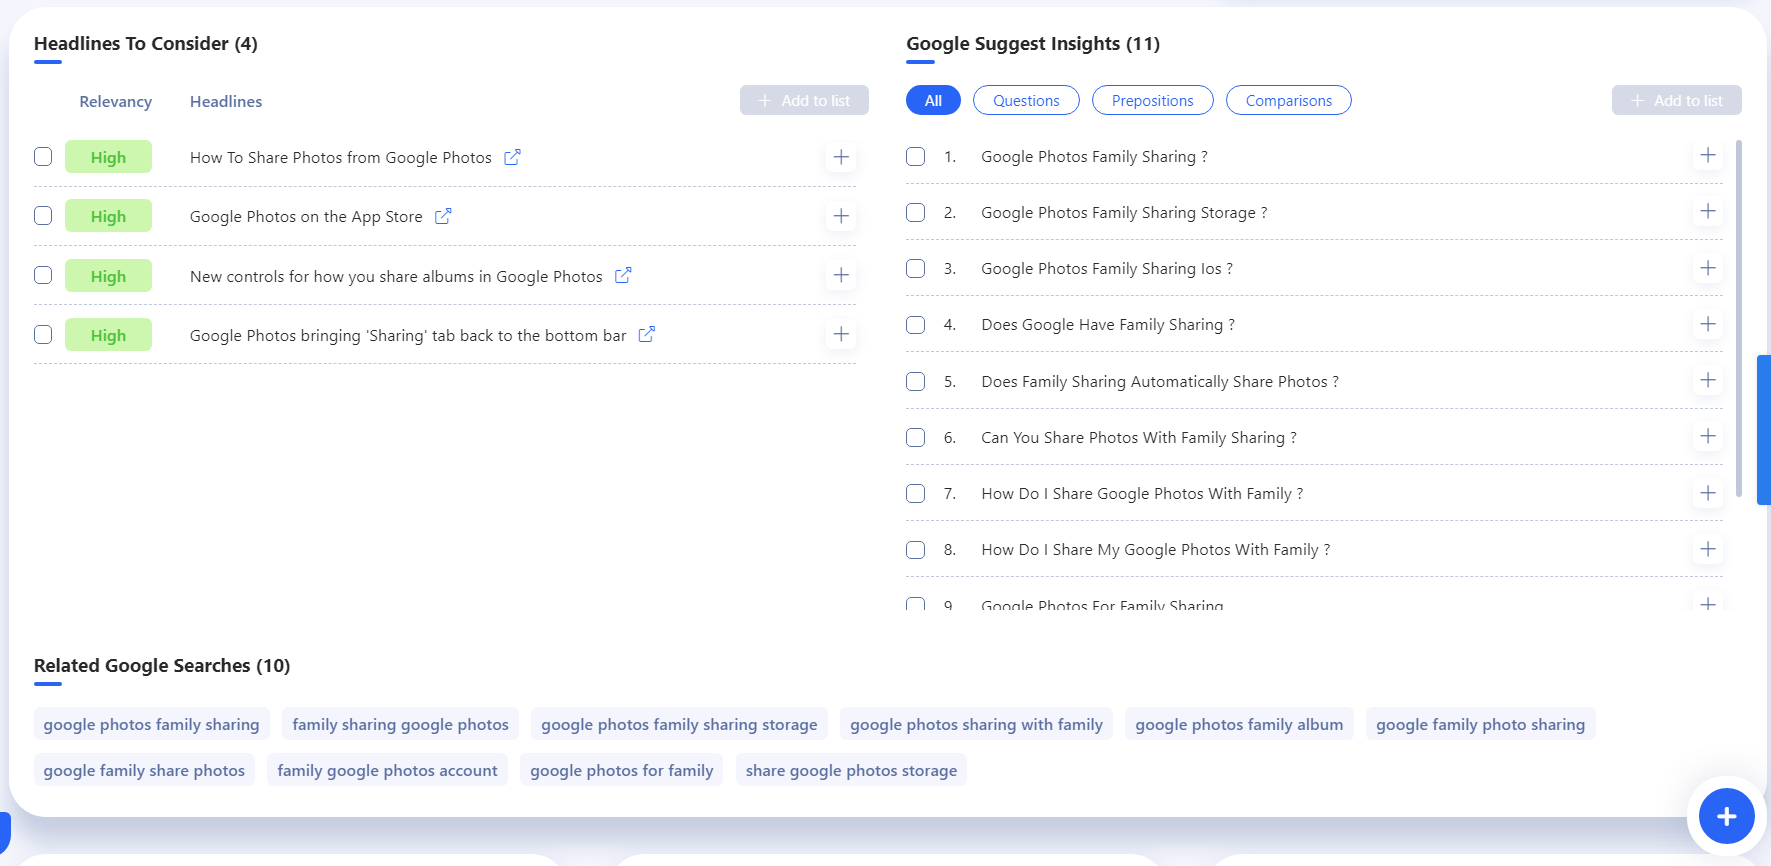Select 'google photos sharing with family' tag
The height and width of the screenshot is (866, 1771).
976,724
